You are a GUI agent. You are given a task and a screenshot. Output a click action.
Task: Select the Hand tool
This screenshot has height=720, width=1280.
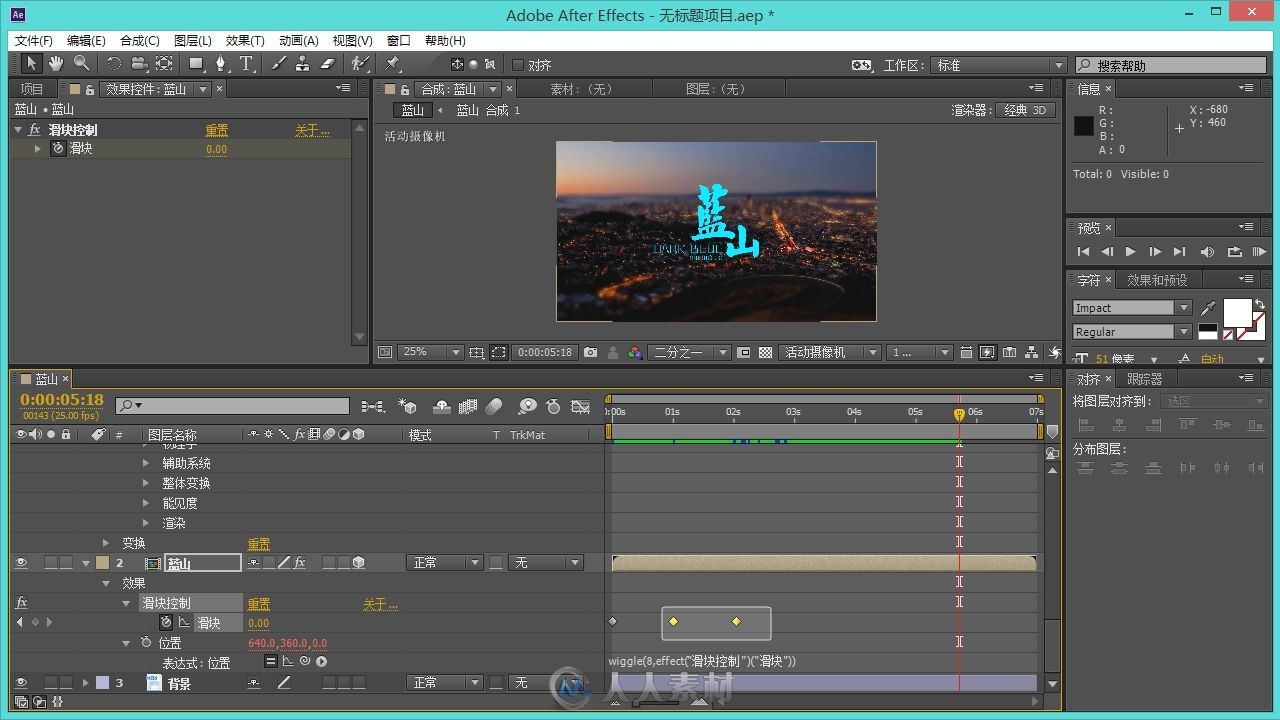point(56,64)
